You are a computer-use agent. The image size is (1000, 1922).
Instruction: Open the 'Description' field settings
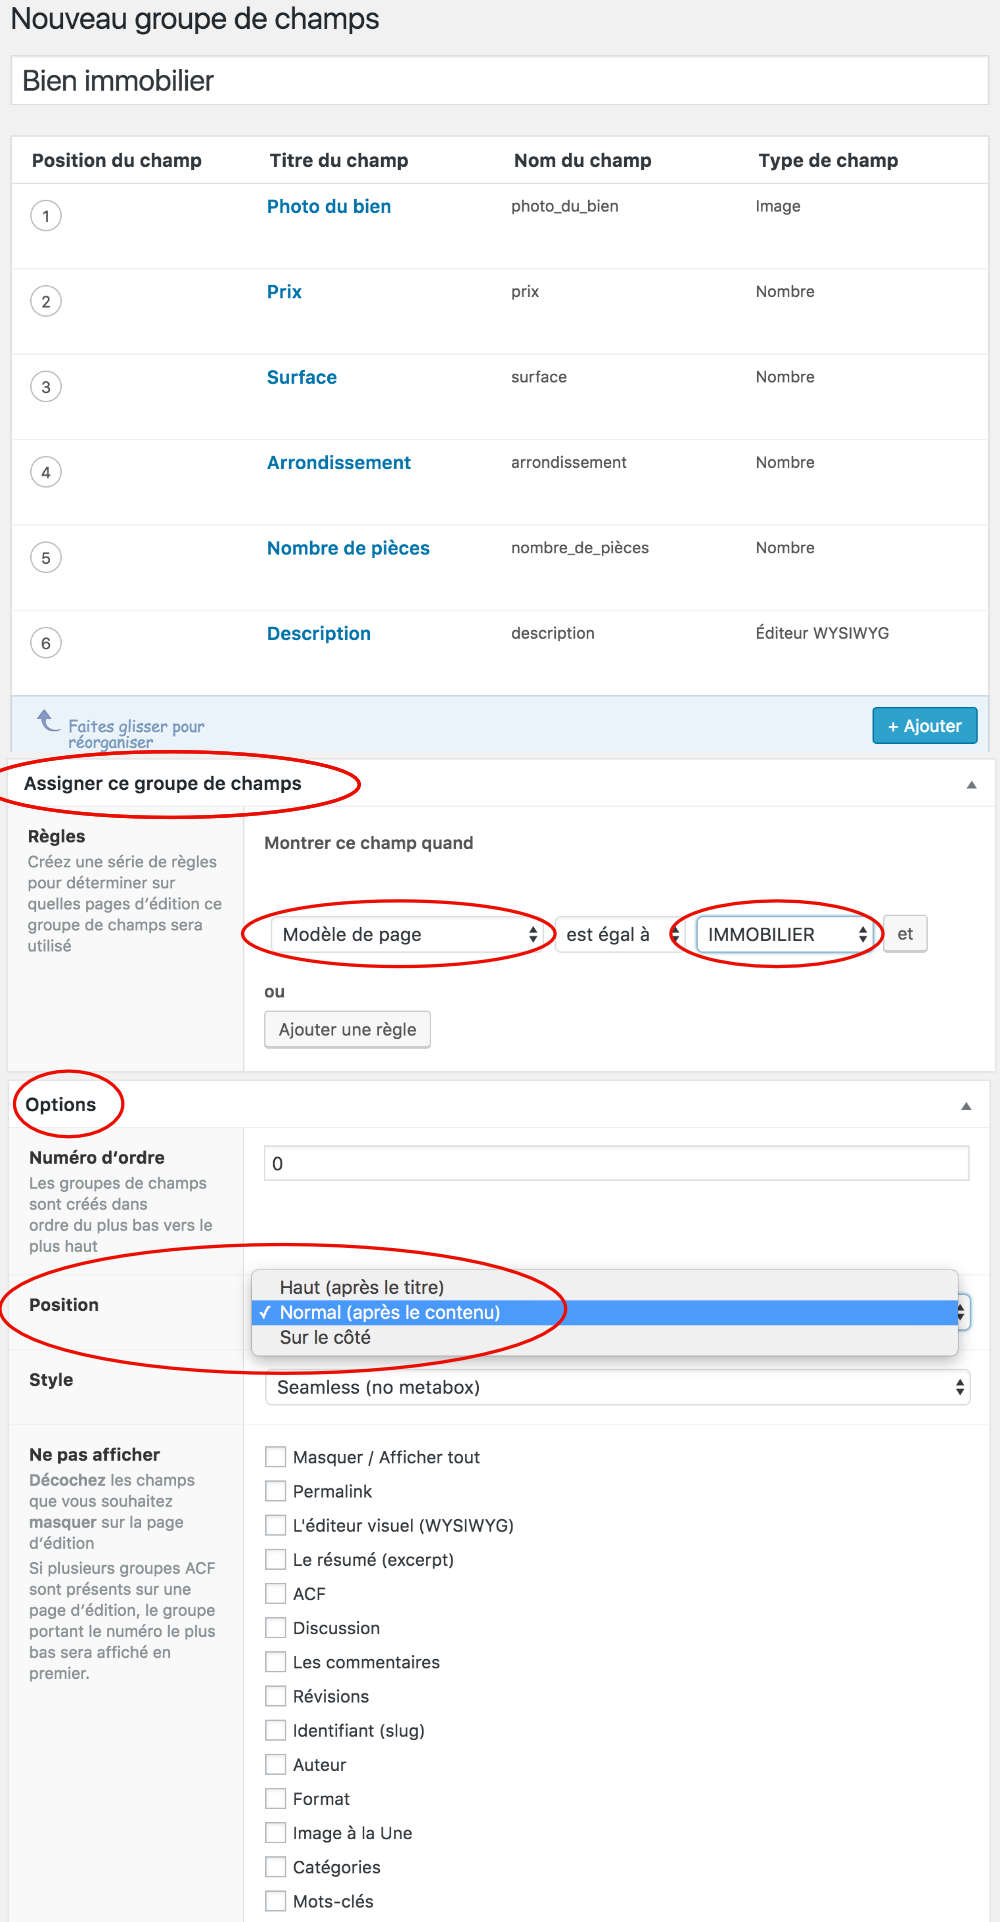click(x=318, y=633)
